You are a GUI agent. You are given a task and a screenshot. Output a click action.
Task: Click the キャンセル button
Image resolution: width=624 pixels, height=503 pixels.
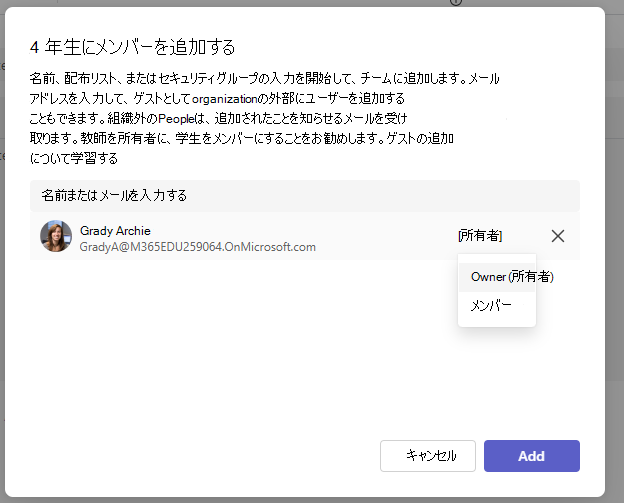tap(428, 456)
